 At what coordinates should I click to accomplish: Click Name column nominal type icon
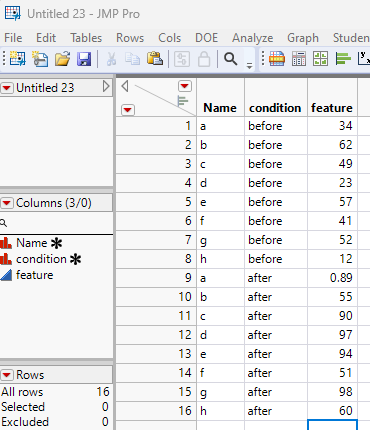click(6, 243)
